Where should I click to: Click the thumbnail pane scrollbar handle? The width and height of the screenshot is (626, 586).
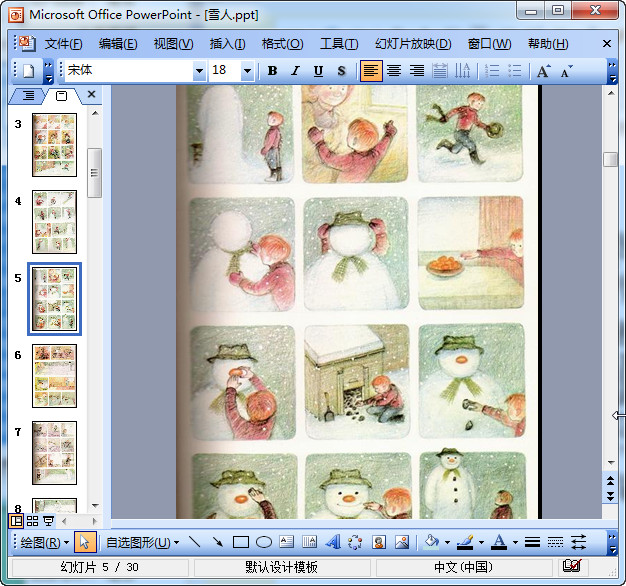point(95,173)
